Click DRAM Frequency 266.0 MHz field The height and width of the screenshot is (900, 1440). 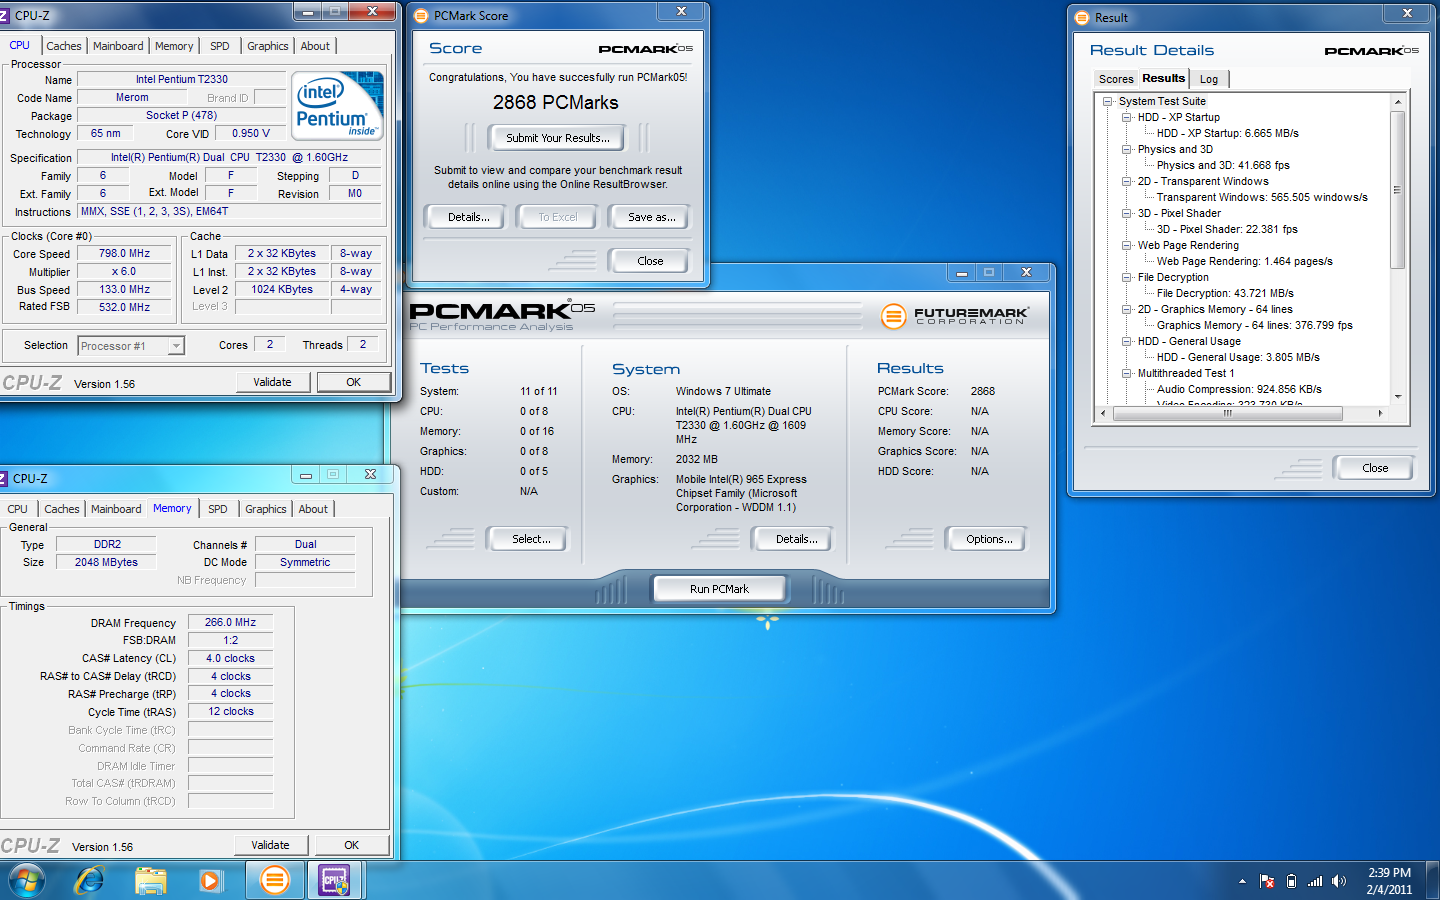click(x=230, y=622)
